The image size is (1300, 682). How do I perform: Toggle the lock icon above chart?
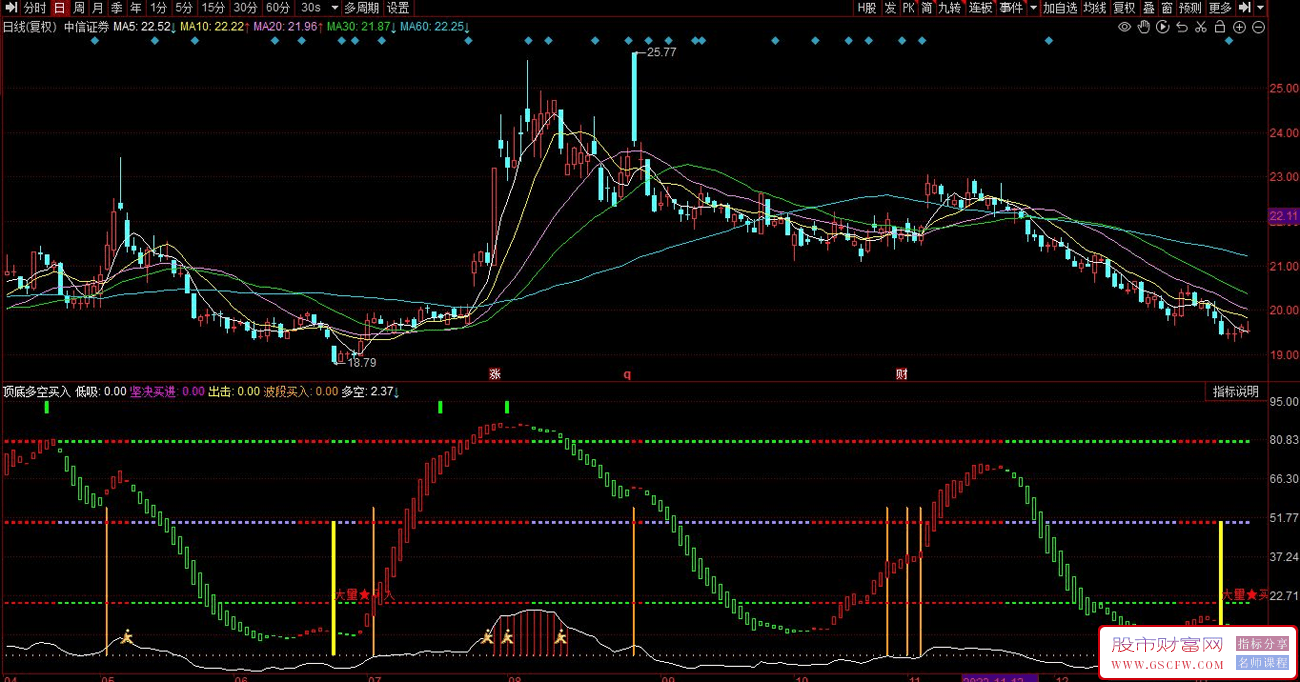click(x=1220, y=27)
